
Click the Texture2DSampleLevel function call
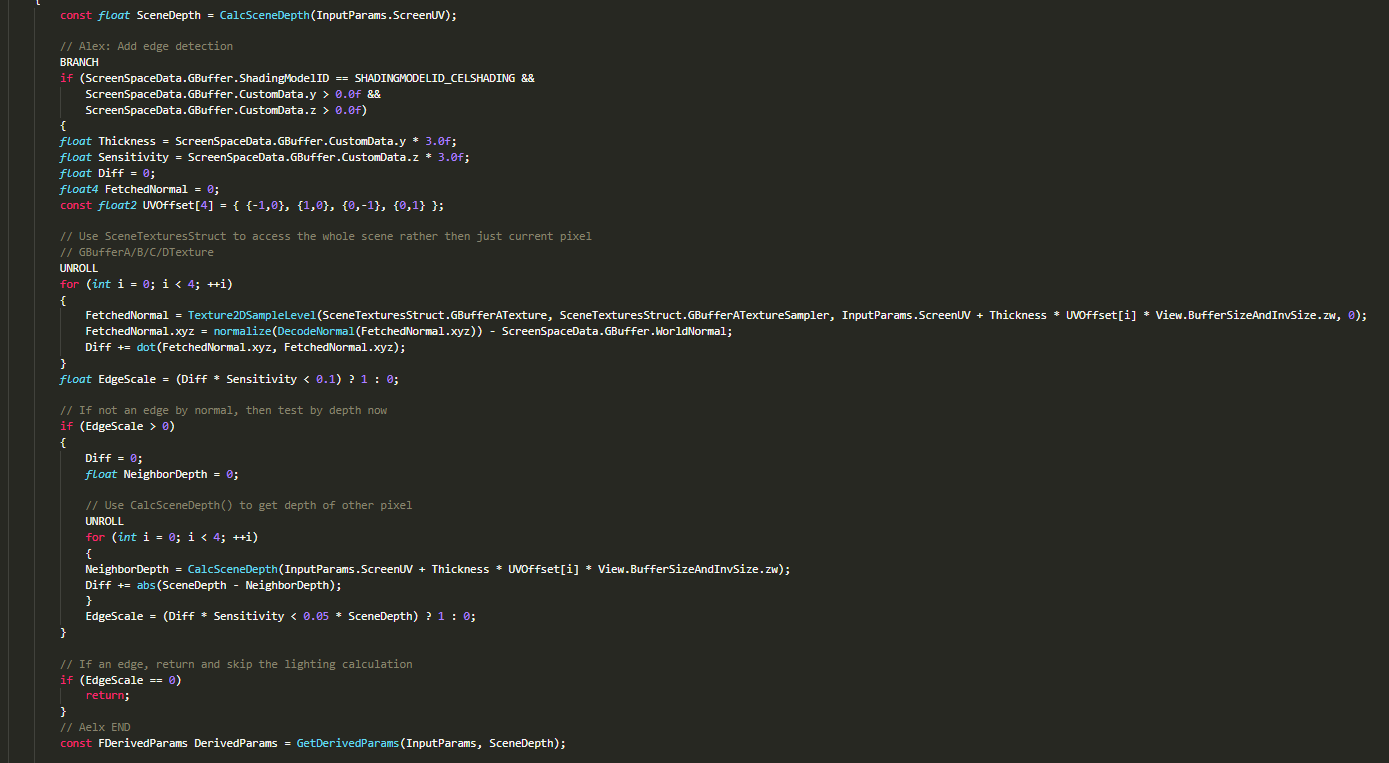coord(252,315)
